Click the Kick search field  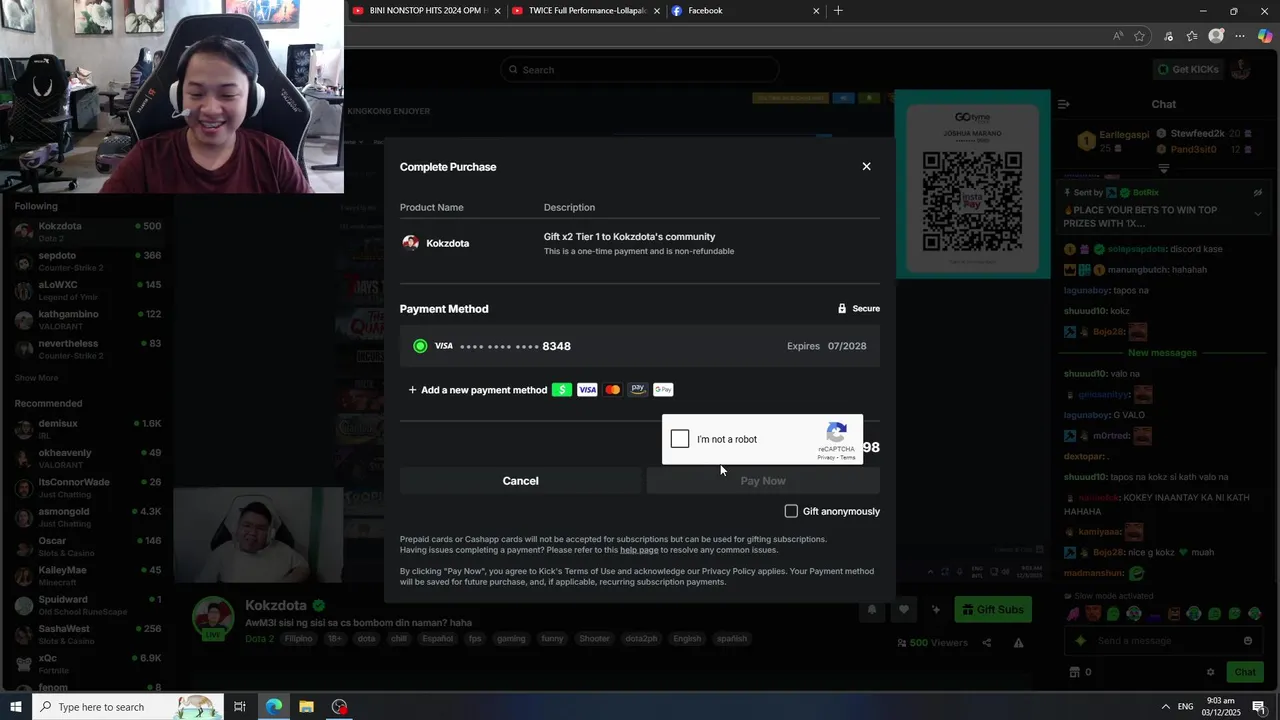(x=640, y=70)
